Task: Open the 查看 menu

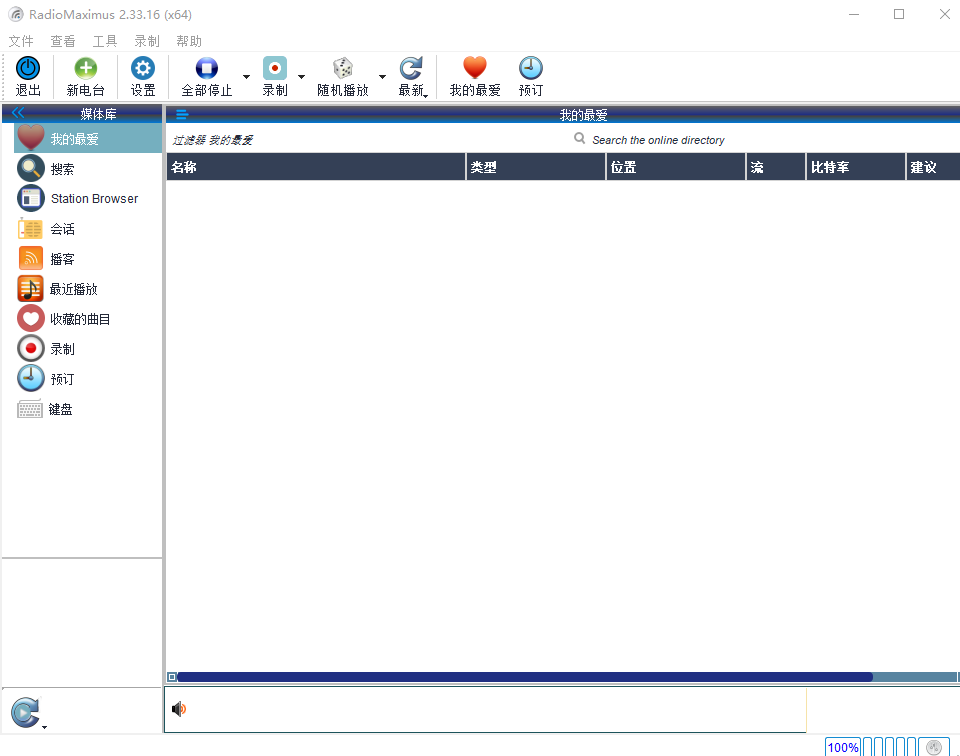Action: click(62, 41)
